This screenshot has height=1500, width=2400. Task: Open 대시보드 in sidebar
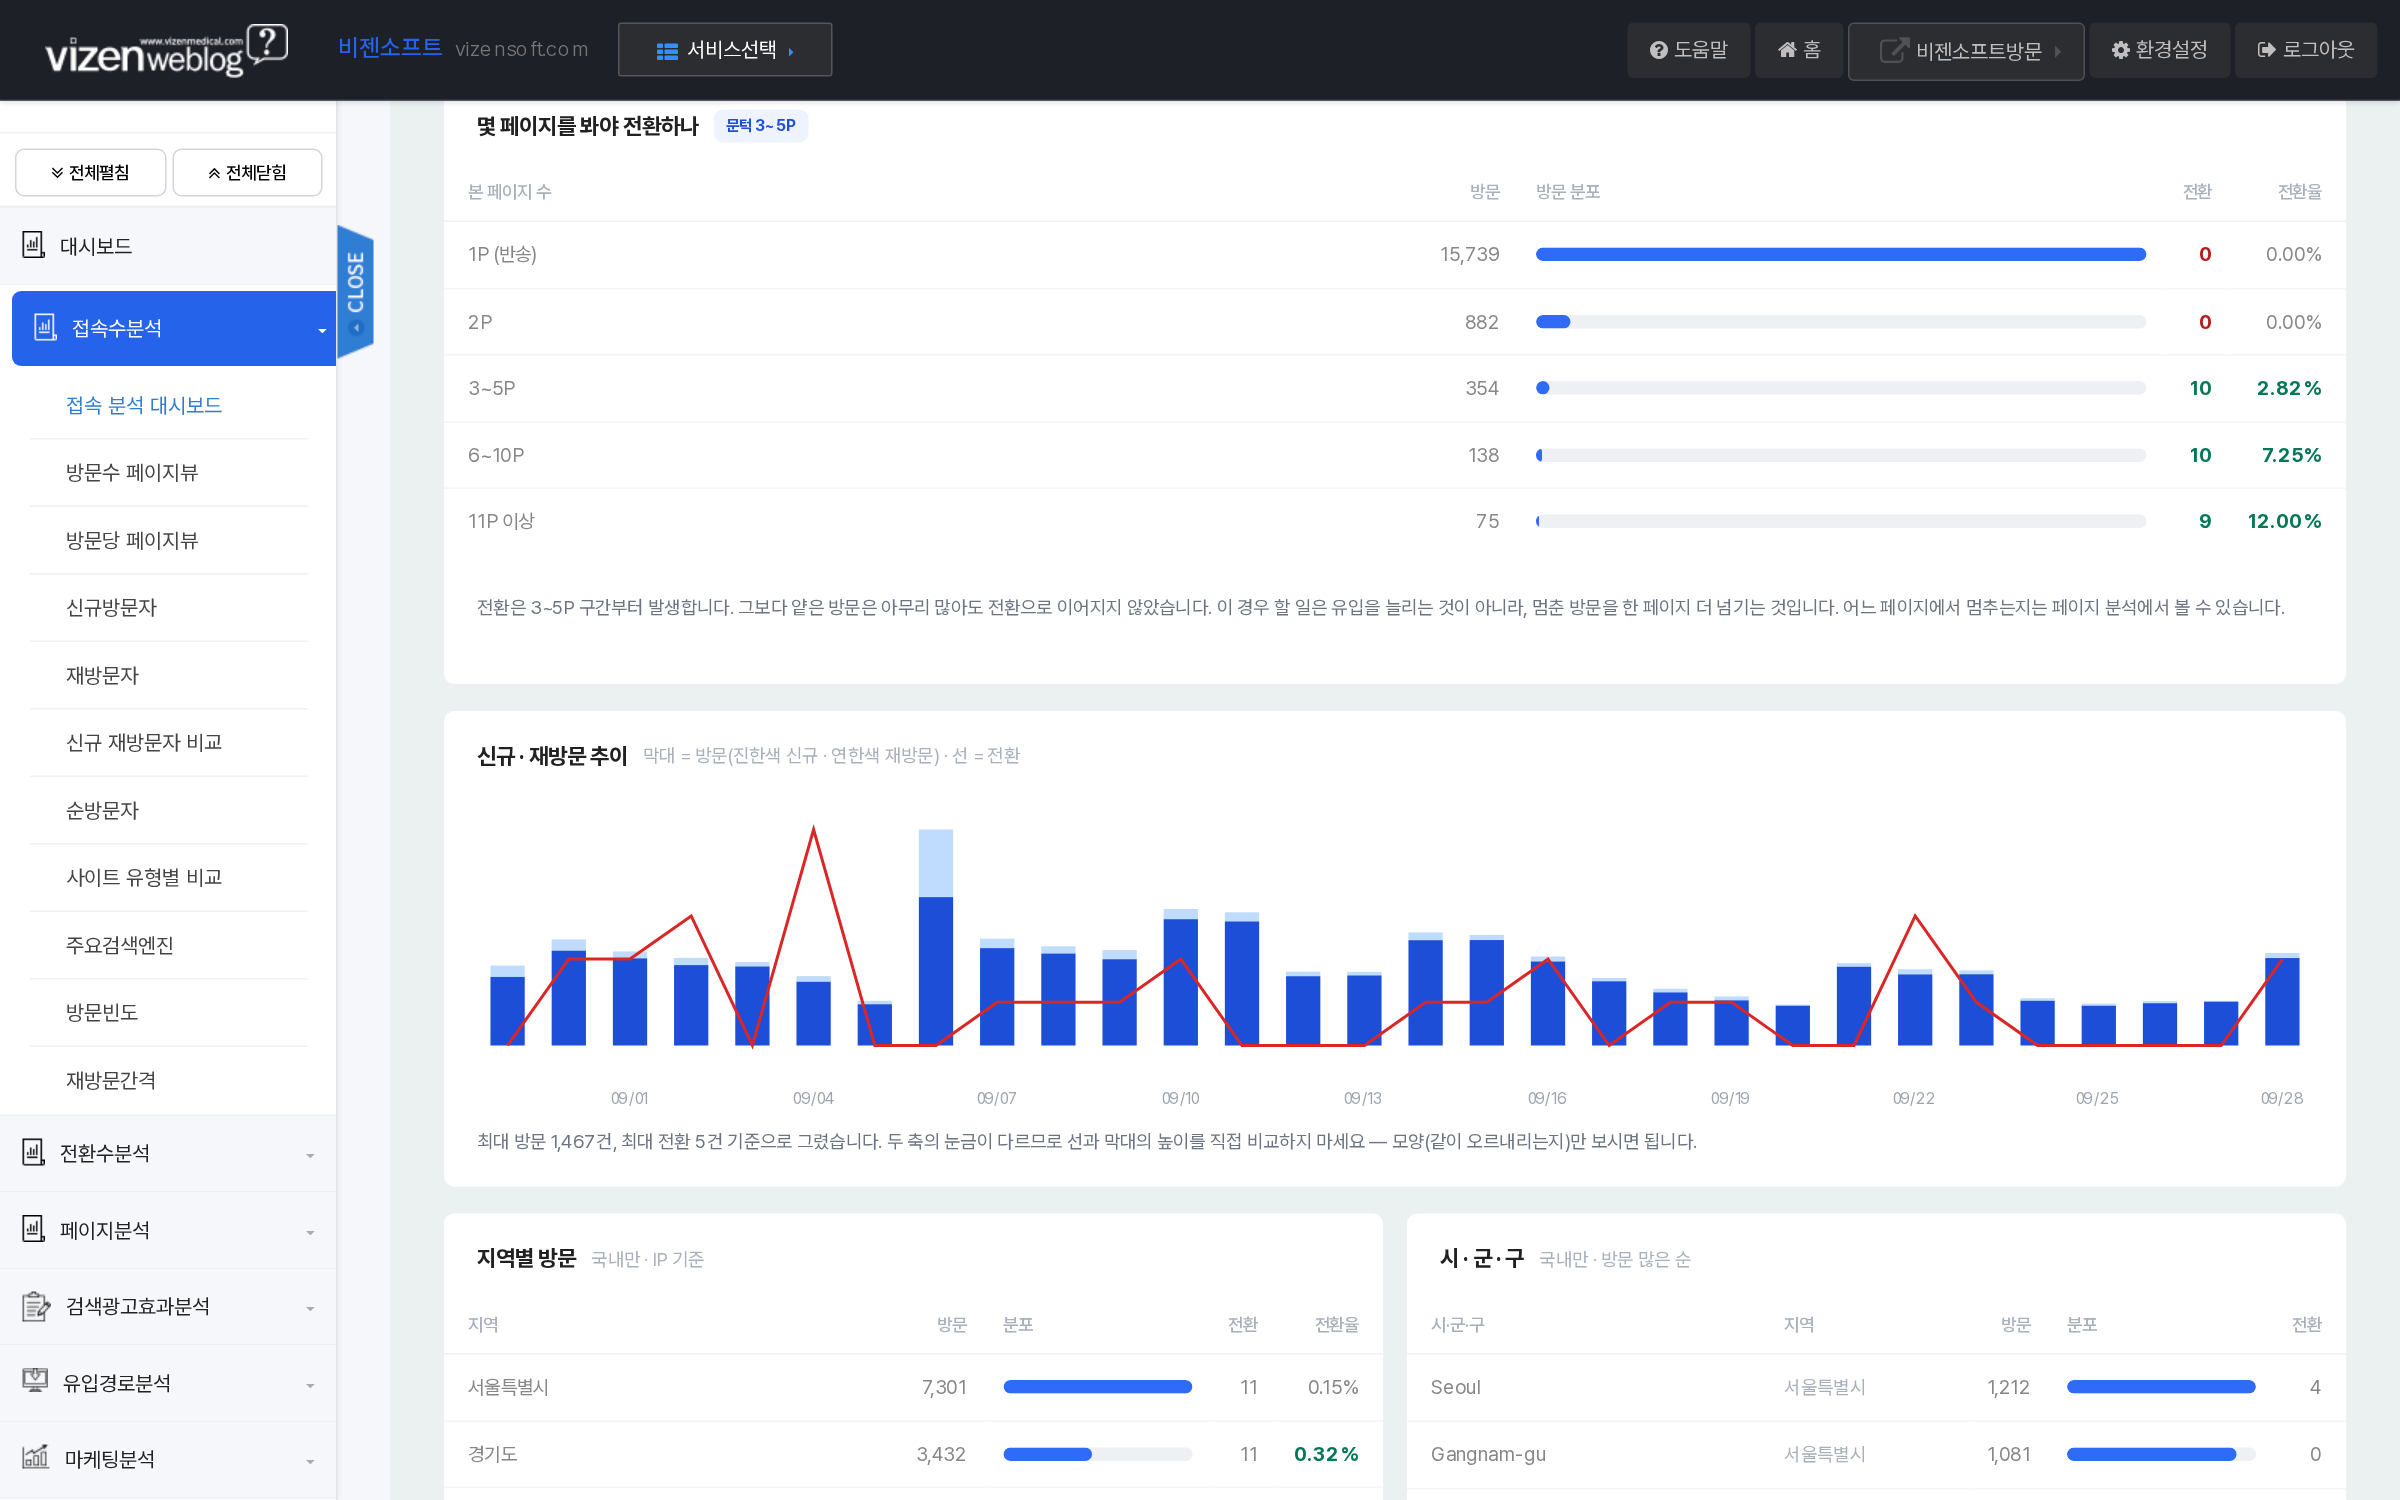point(168,246)
